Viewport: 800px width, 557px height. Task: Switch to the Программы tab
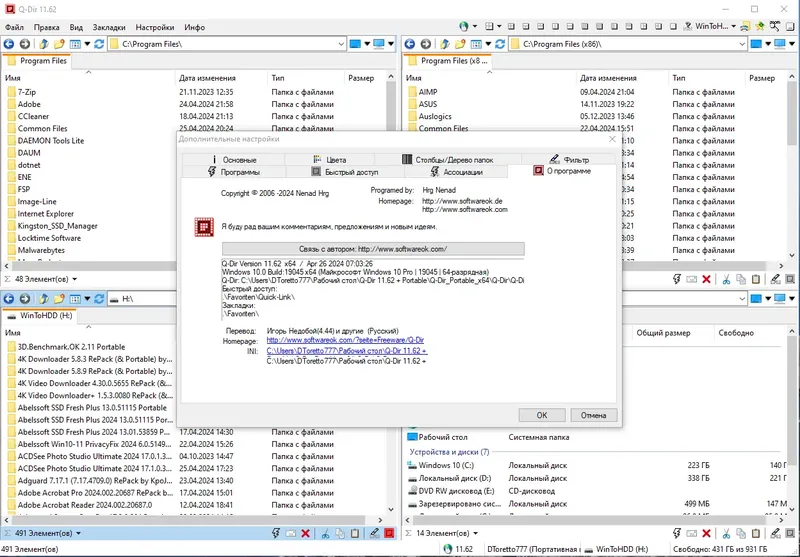[233, 172]
